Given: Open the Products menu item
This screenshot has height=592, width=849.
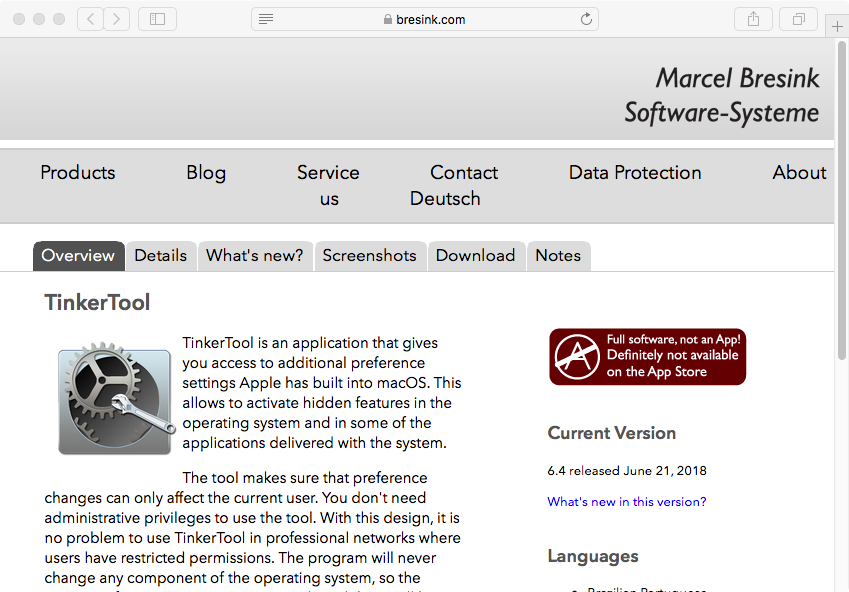Looking at the screenshot, I should 78,172.
